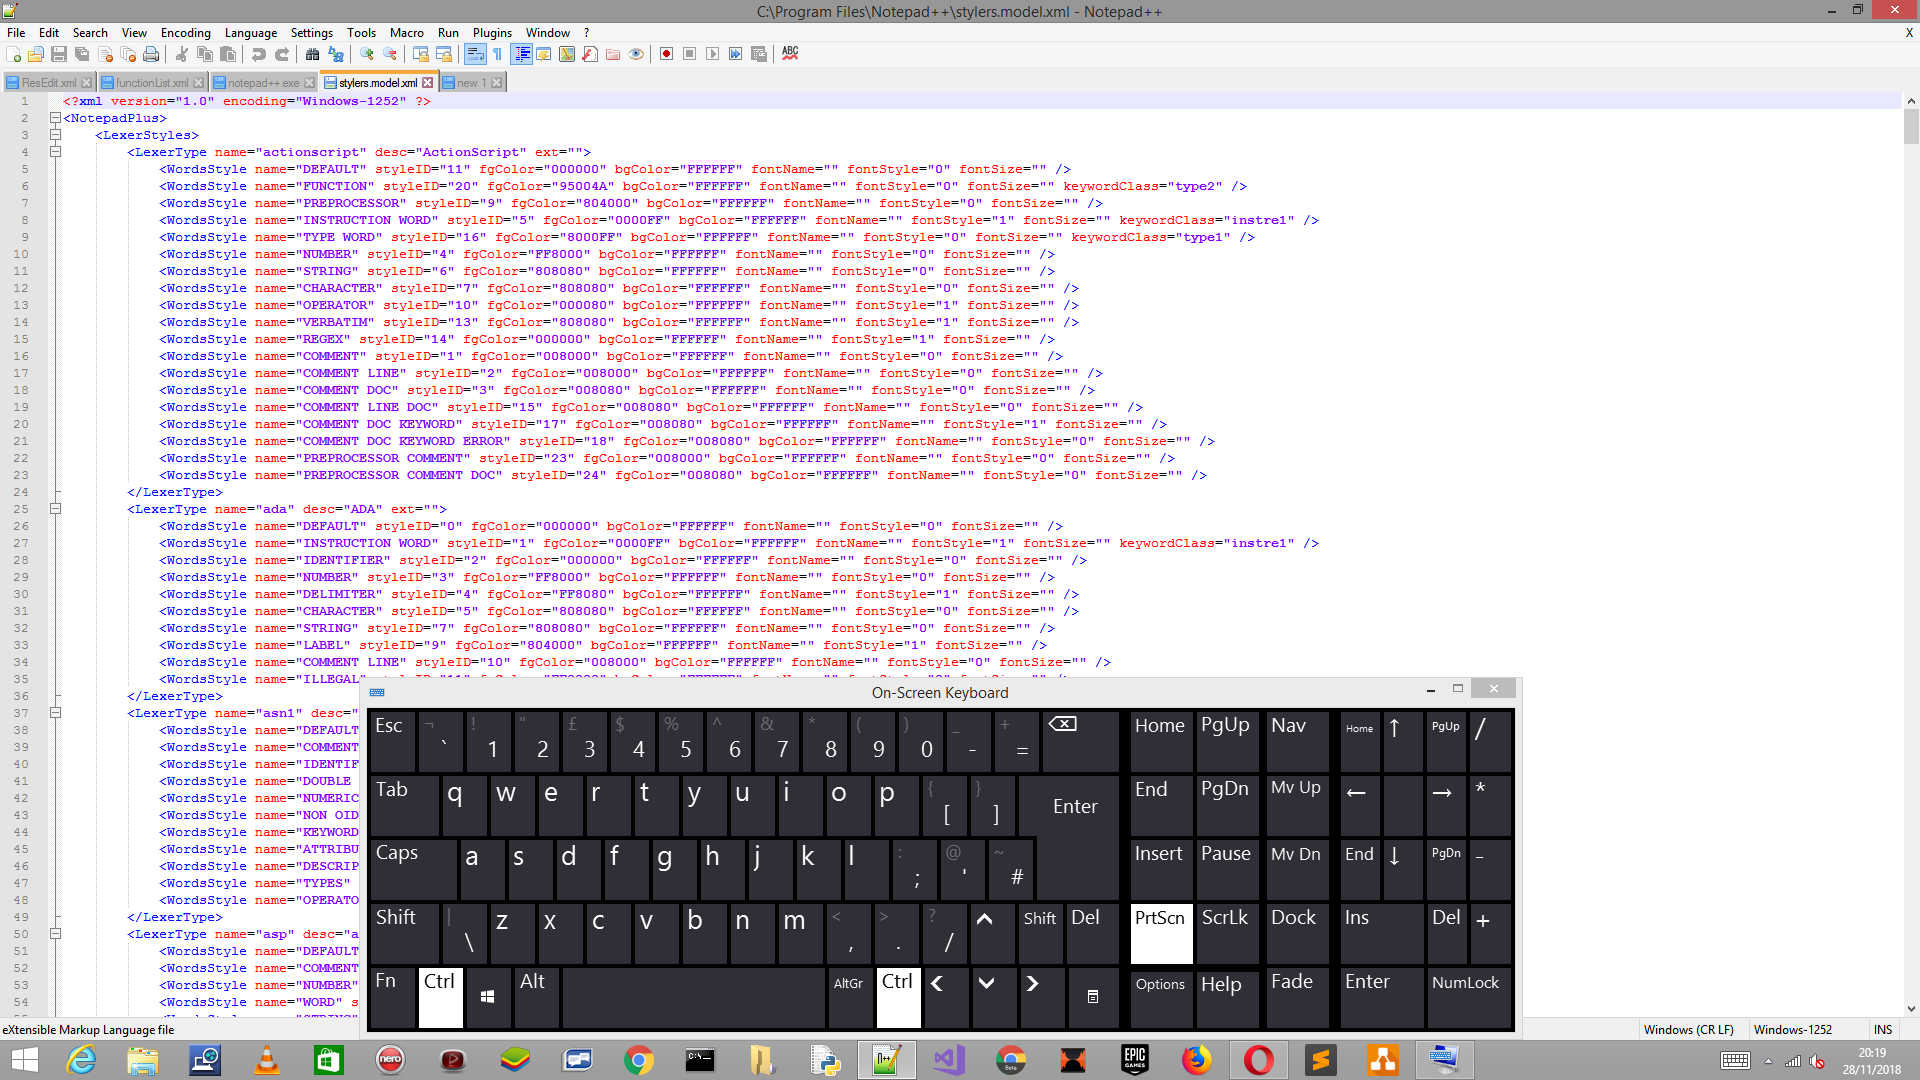Image resolution: width=1920 pixels, height=1080 pixels.
Task: Collapse the asp LexerType fold on line 50
Action: pos(56,934)
